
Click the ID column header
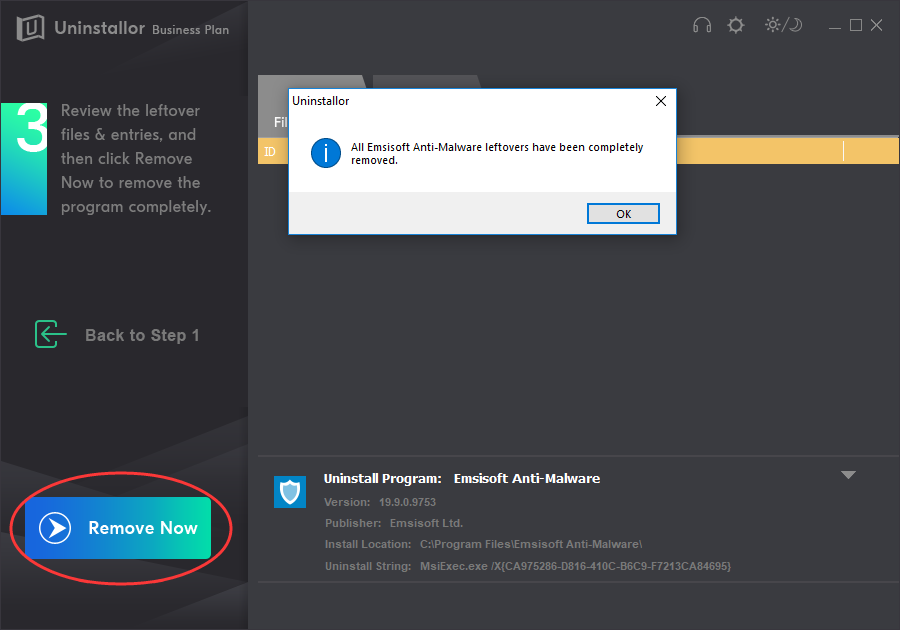(x=270, y=151)
